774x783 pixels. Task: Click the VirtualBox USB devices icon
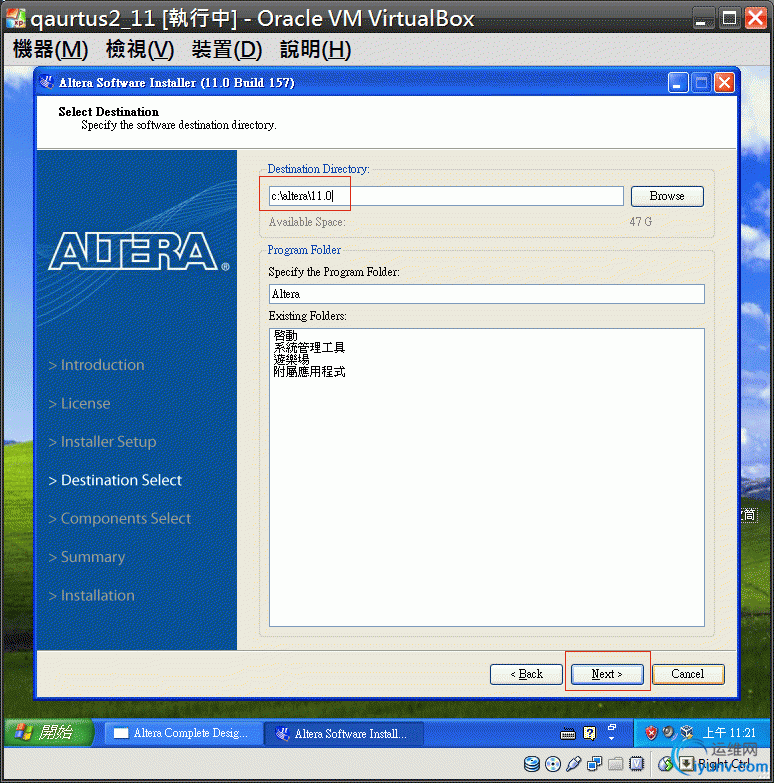pos(574,764)
